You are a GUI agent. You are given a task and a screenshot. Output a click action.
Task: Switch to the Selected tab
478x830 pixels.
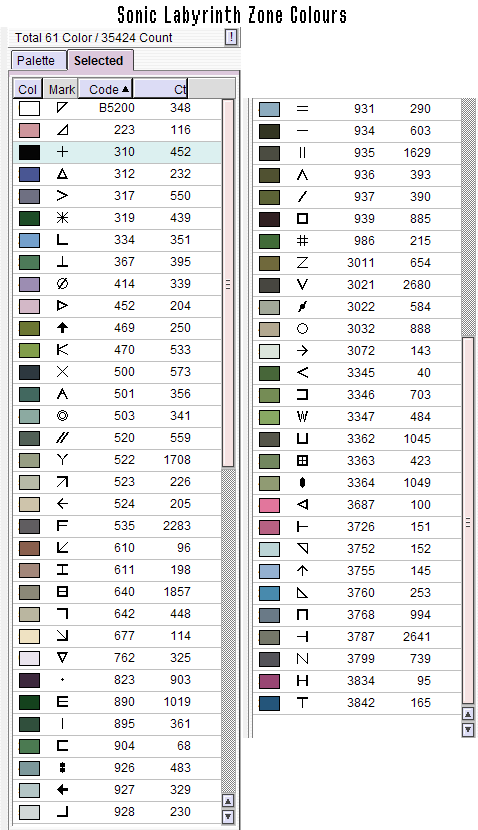tap(99, 60)
